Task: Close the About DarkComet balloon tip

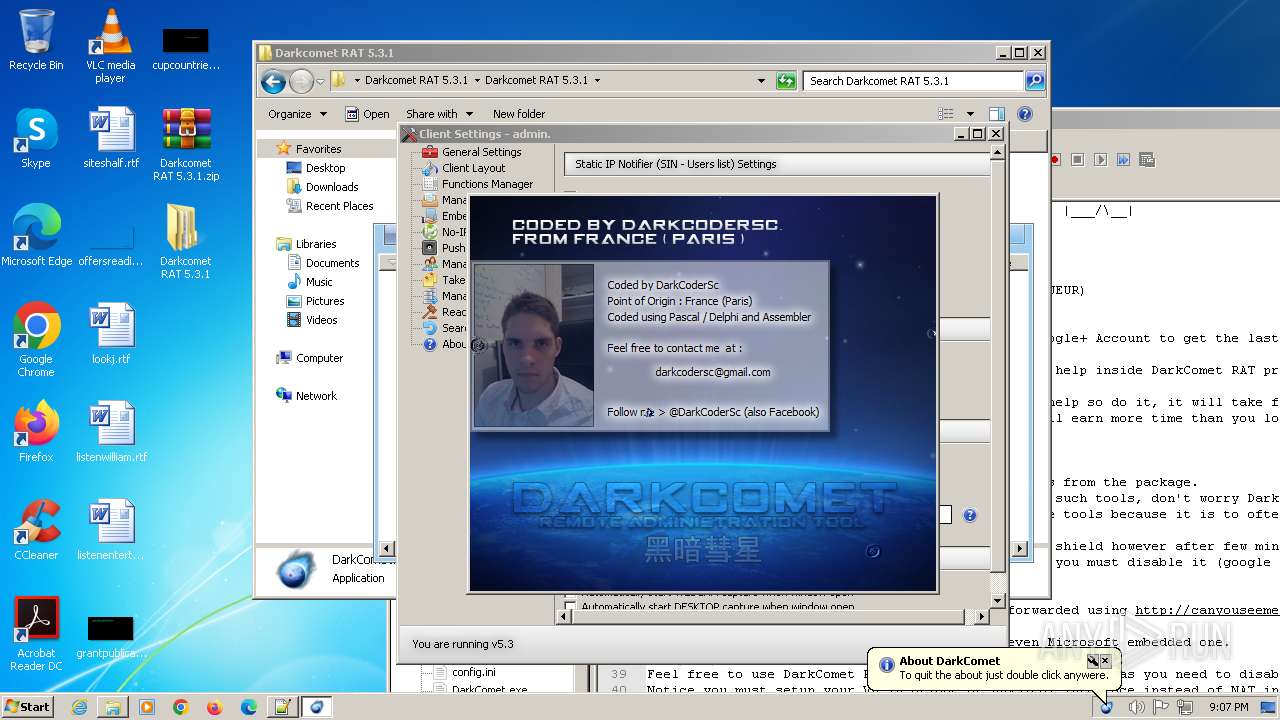Action: (x=1105, y=660)
